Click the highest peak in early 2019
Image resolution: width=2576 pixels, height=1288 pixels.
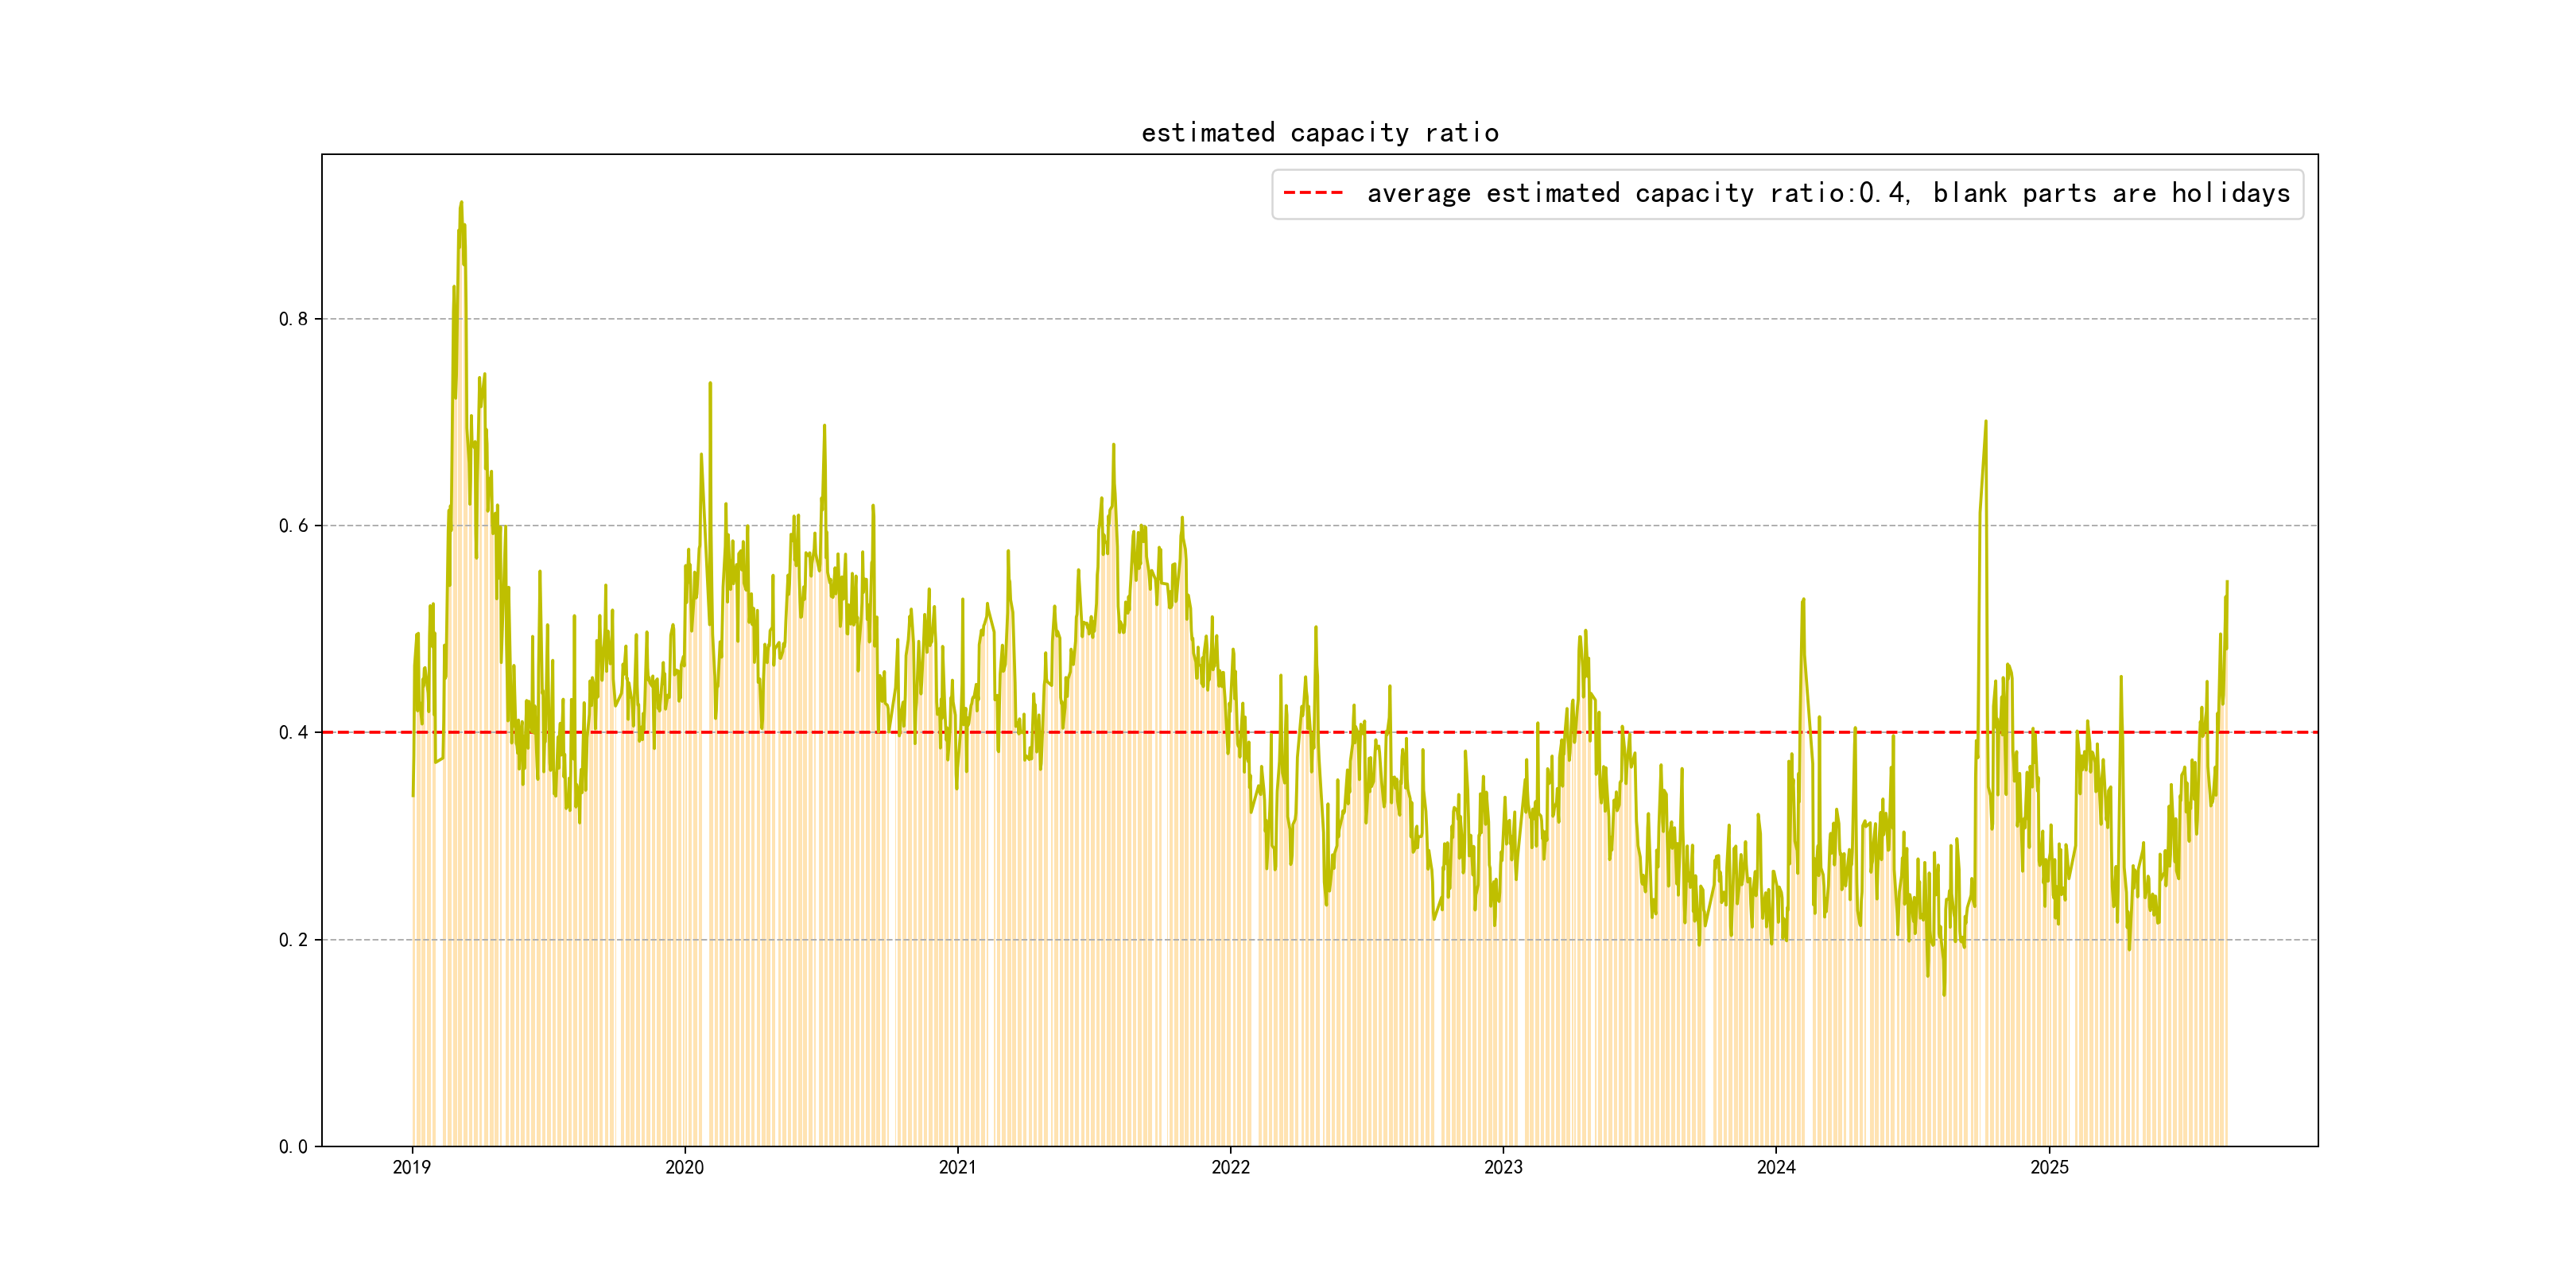461,203
